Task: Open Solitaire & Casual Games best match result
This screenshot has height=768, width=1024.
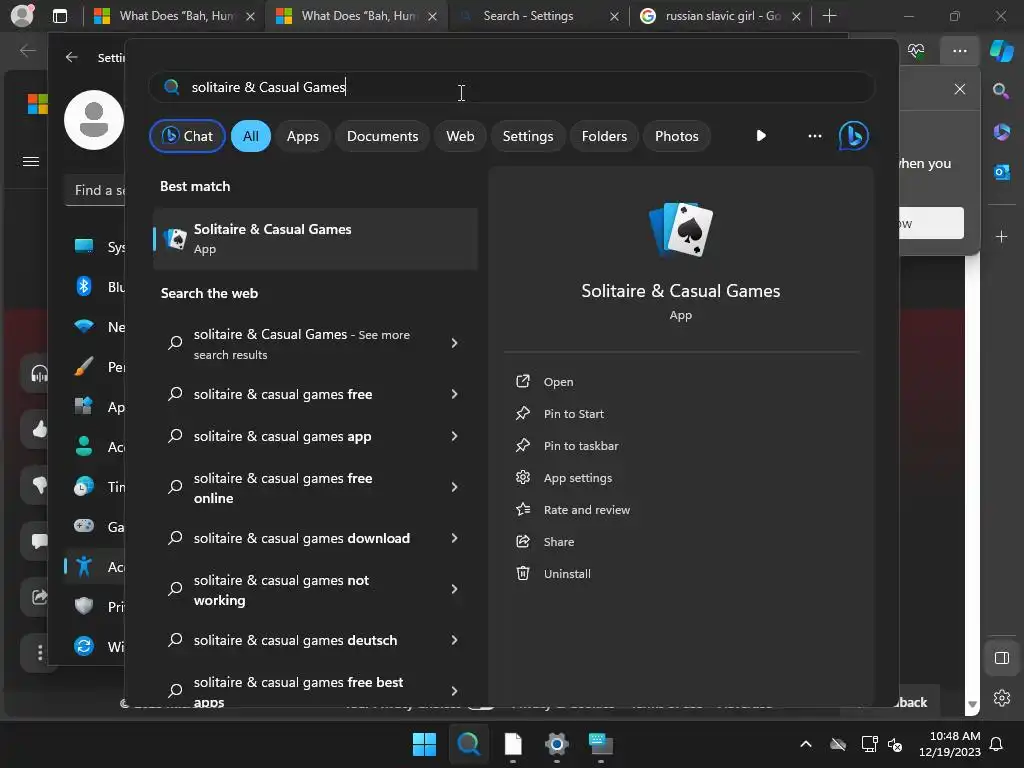Action: (315, 238)
